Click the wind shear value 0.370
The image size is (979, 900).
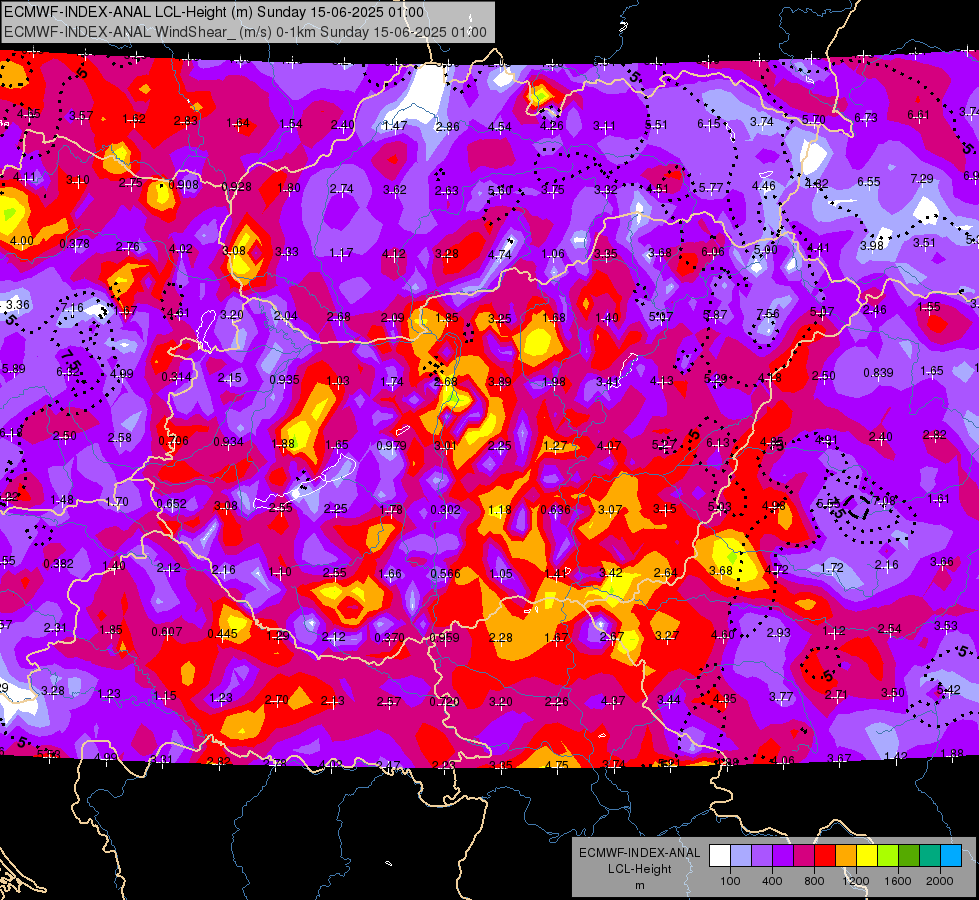(x=389, y=638)
